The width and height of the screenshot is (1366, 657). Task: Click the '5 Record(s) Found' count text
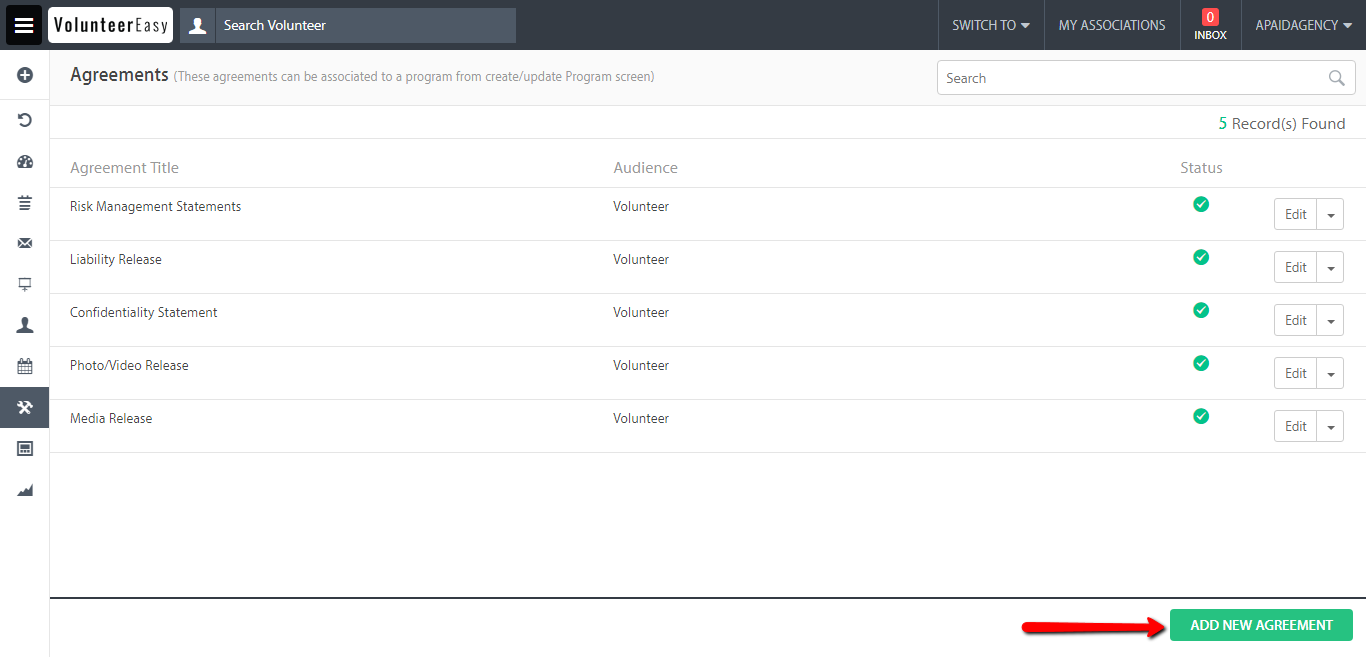point(1282,124)
